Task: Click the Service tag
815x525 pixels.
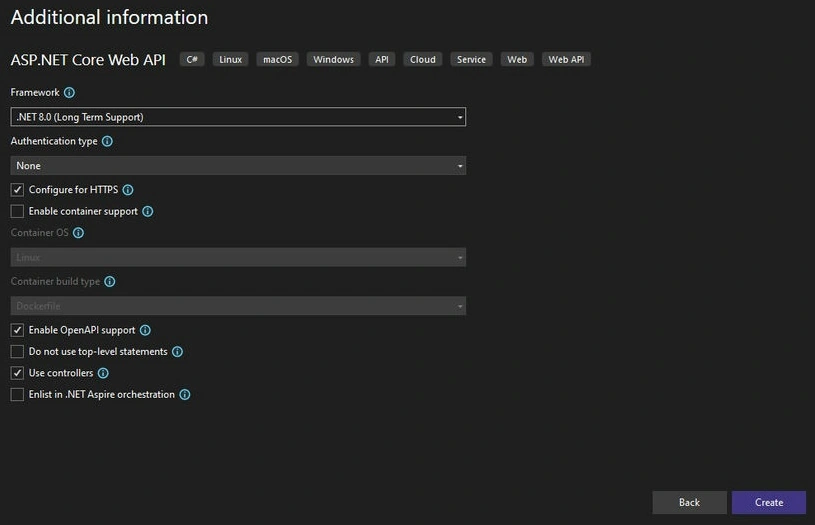Action: [x=471, y=59]
